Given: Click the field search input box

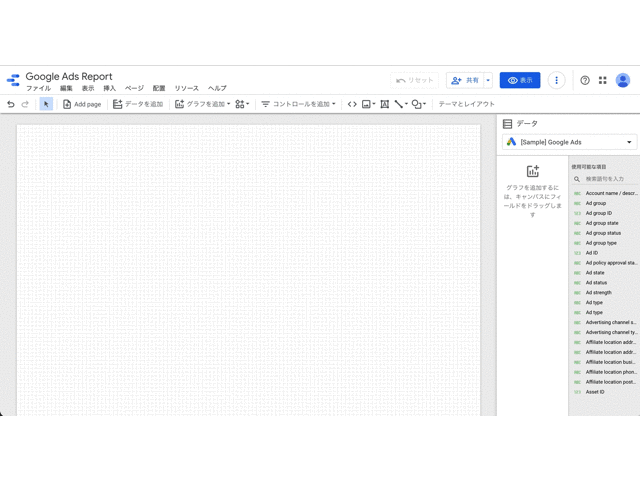Looking at the screenshot, I should 610,179.
